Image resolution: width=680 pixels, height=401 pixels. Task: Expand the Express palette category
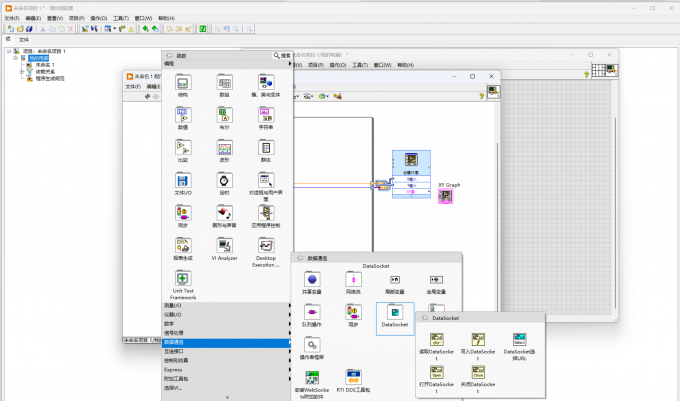point(227,370)
